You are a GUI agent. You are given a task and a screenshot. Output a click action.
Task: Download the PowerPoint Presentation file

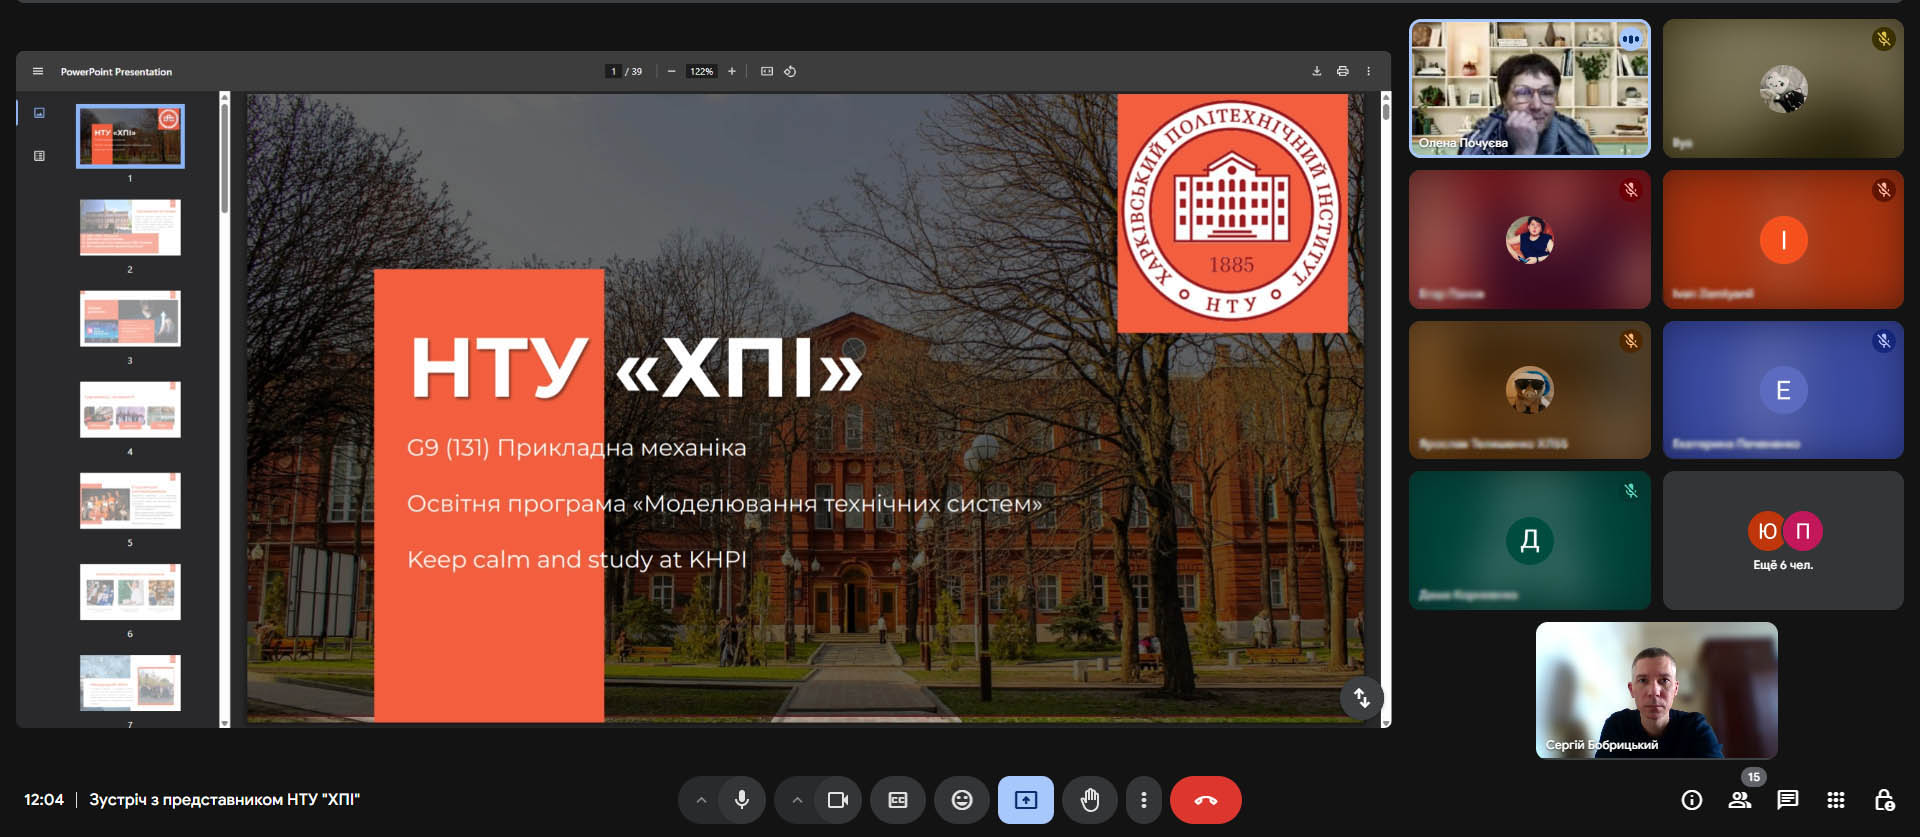1316,71
